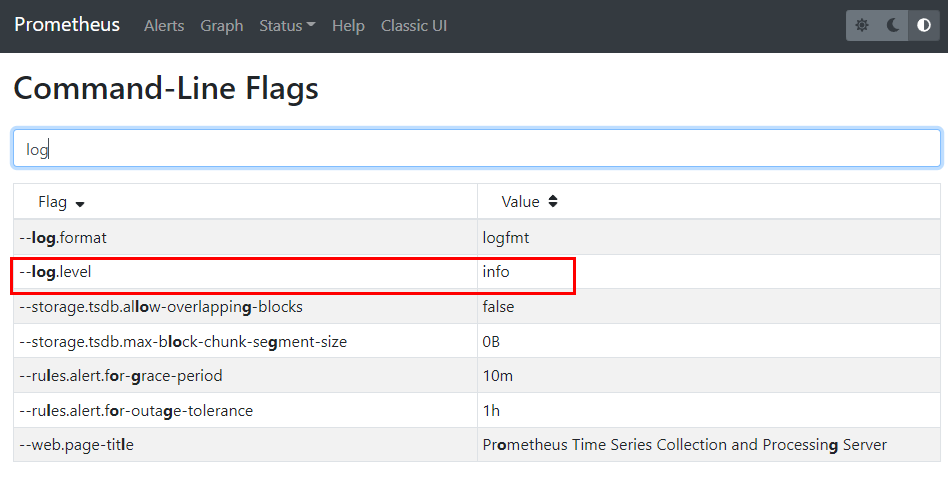
Task: Click the Value column header
Action: pyautogui.click(x=709, y=202)
